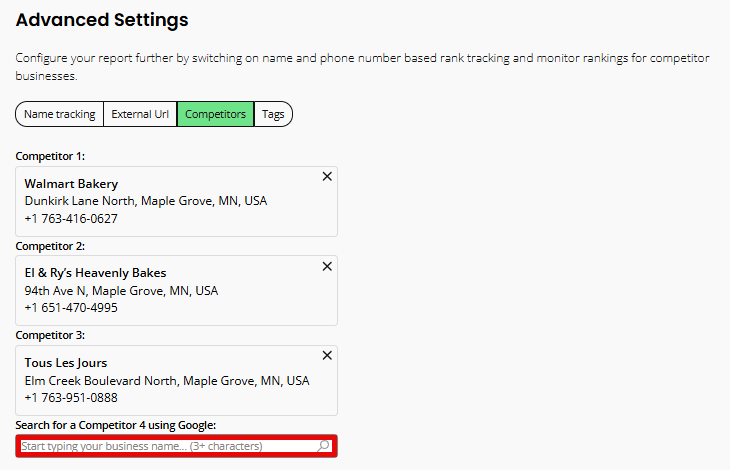Click the Competitor 1 label
Screen dimensions: 730x470
click(x=50, y=156)
